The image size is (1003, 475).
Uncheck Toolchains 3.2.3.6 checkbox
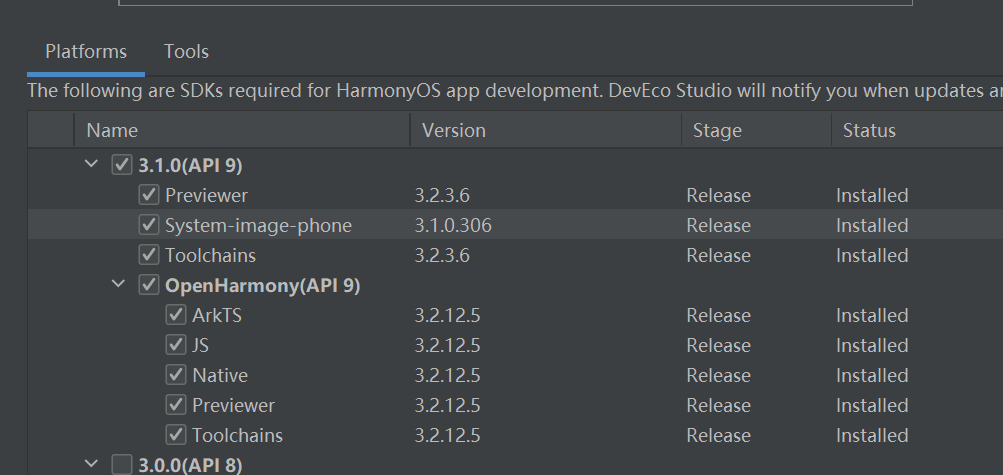(148, 254)
